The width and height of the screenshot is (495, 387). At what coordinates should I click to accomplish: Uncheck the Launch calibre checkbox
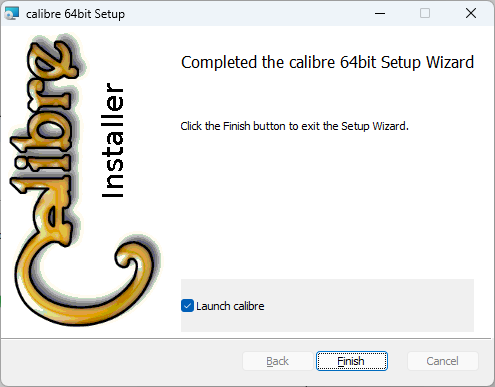[x=187, y=306]
